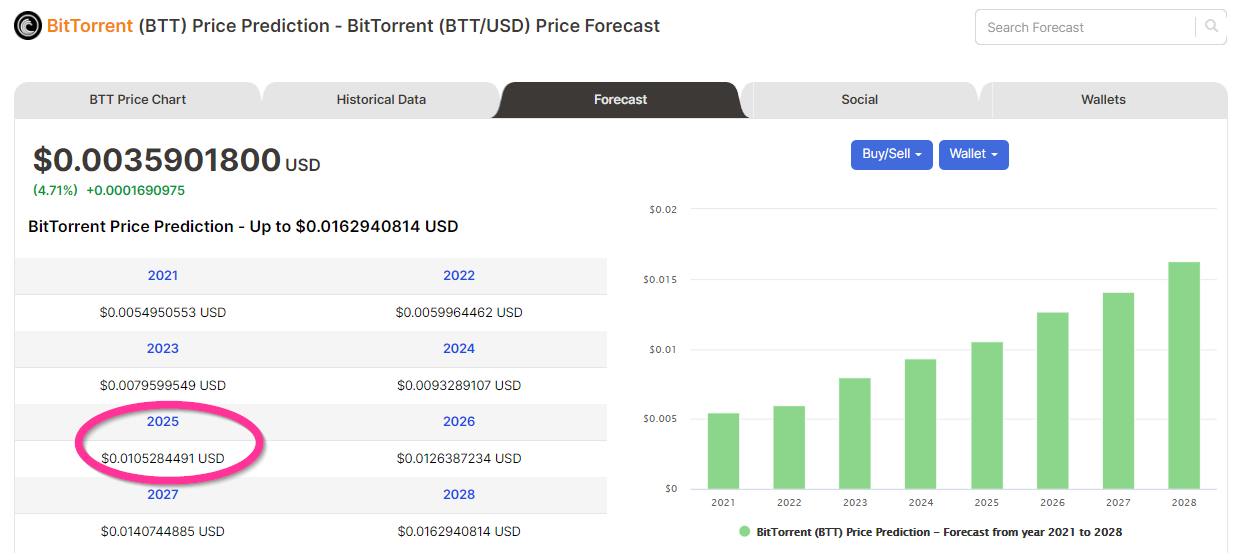This screenshot has width=1238, height=553.
Task: Go to the Social tab
Action: (859, 100)
